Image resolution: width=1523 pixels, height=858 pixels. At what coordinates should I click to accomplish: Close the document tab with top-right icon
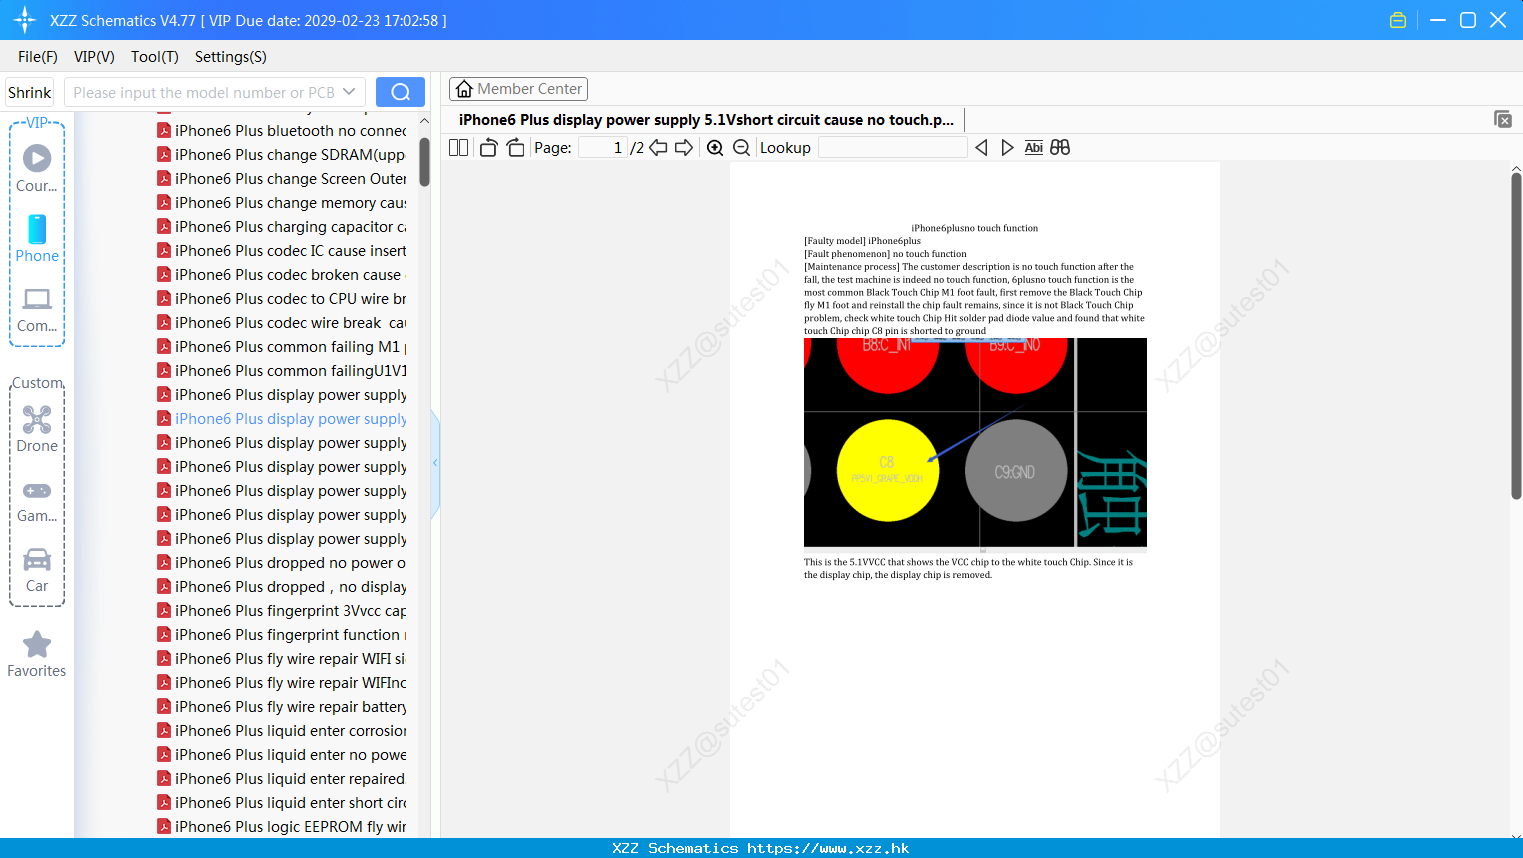(x=1503, y=119)
